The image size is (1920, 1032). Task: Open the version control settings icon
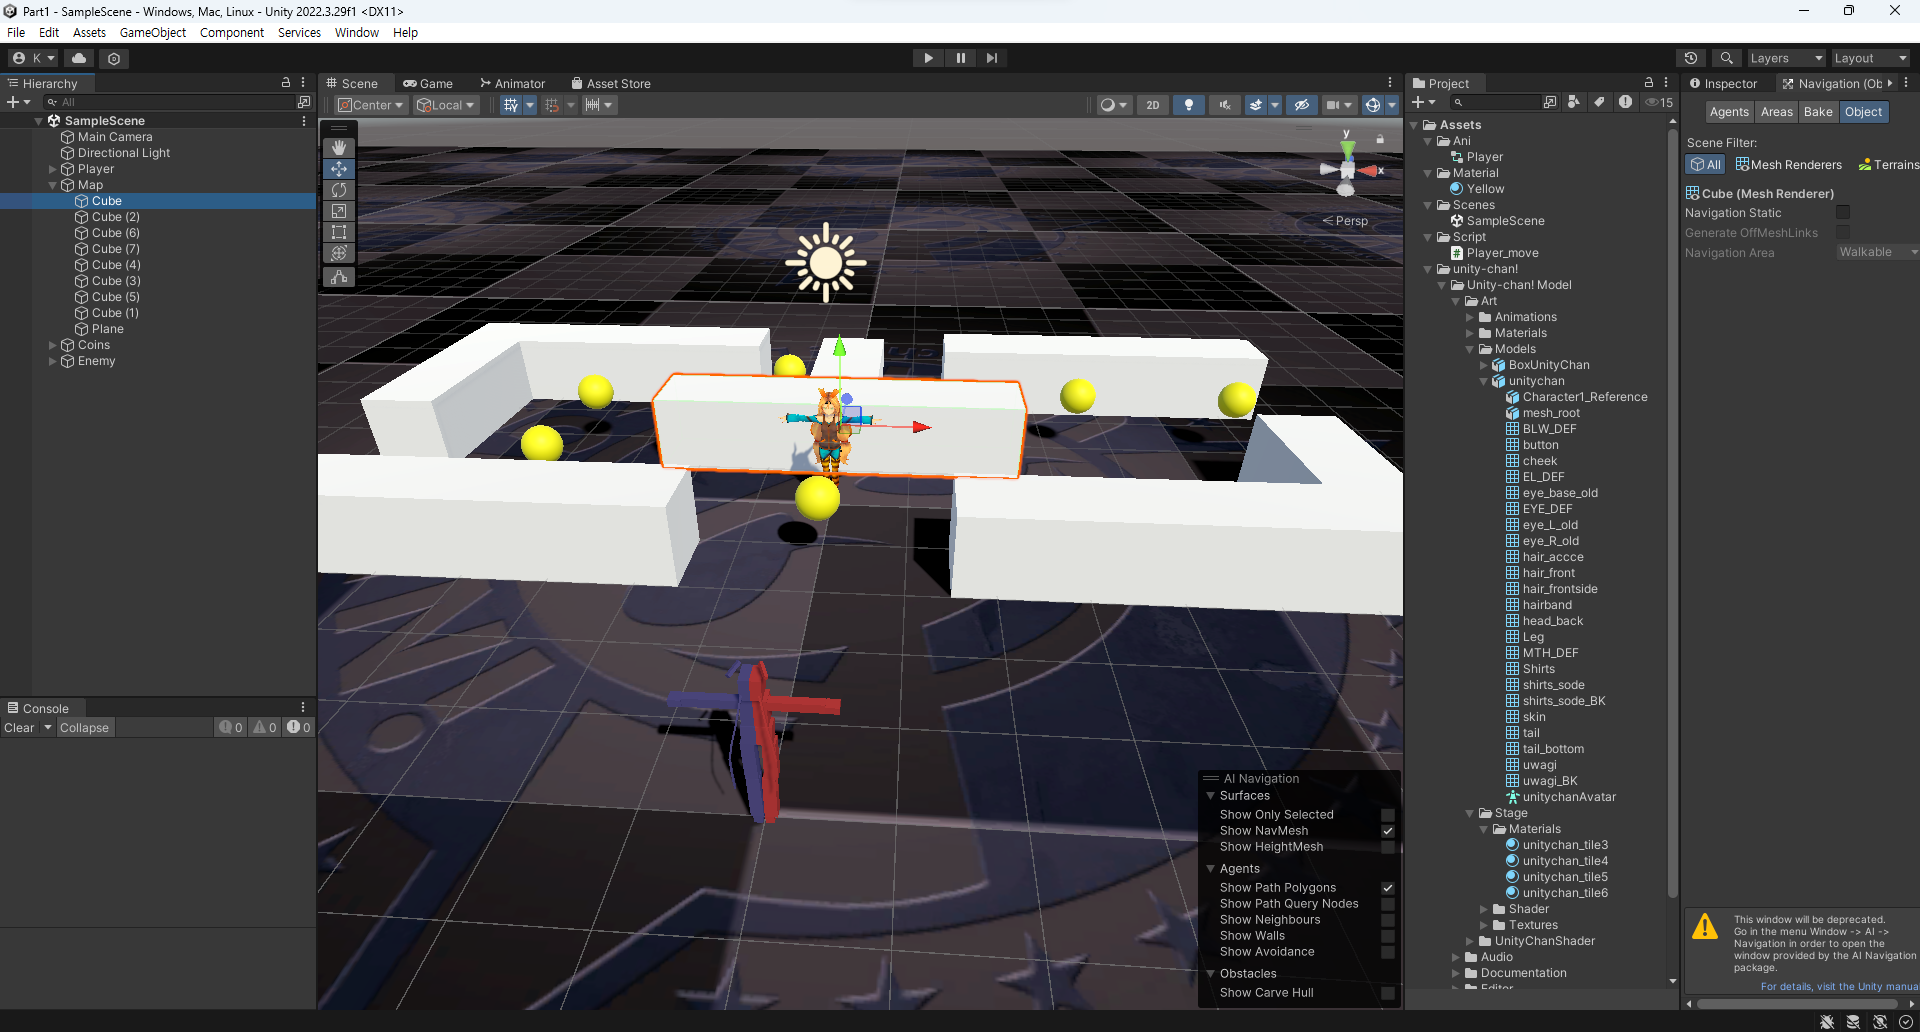coord(114,58)
